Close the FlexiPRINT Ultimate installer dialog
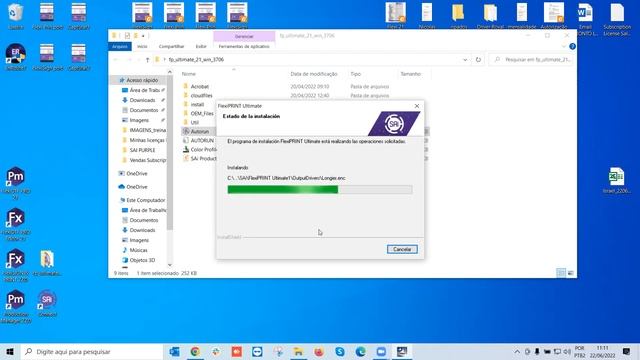 [417, 106]
